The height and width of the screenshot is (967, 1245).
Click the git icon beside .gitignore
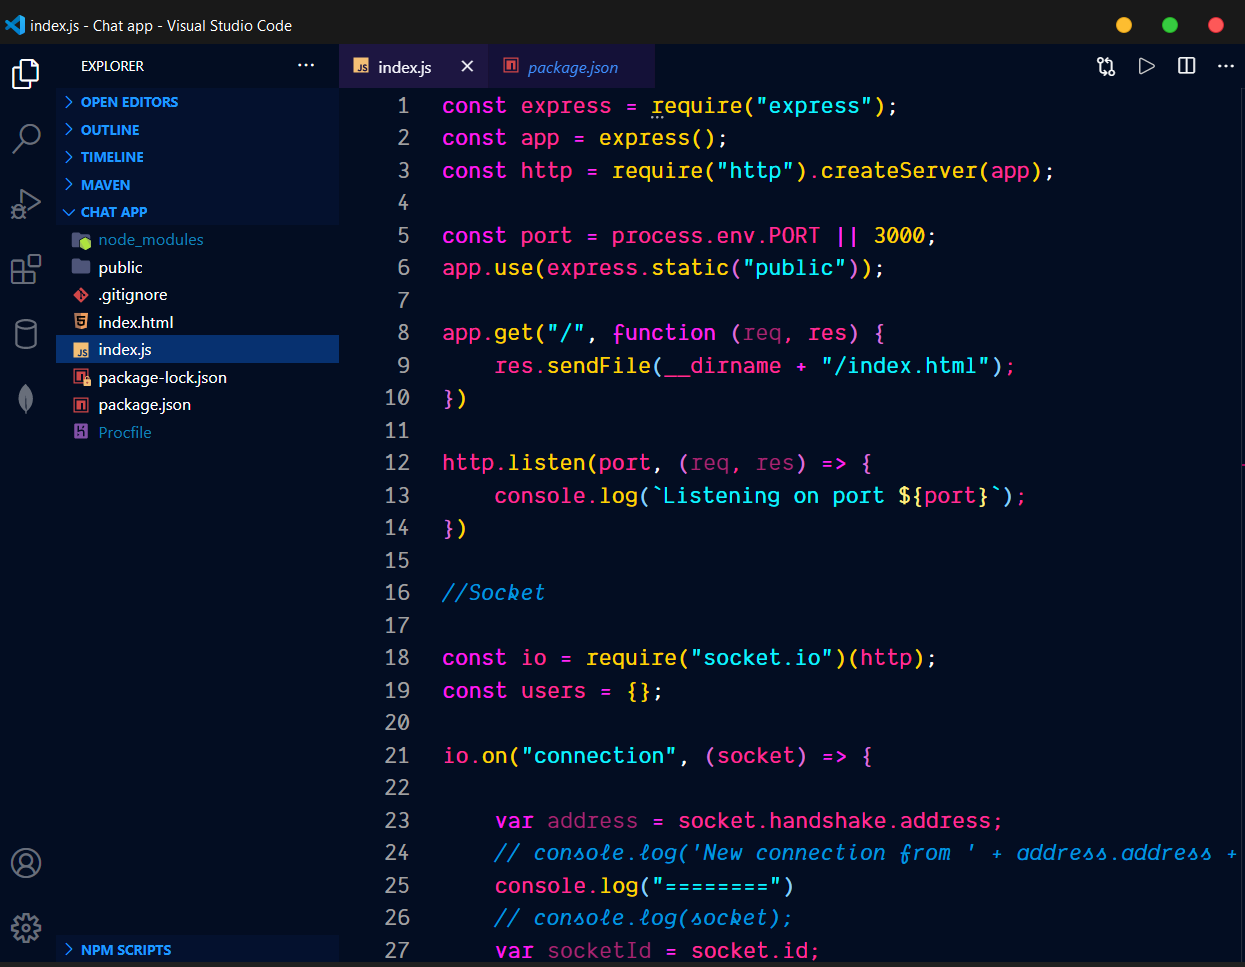(81, 295)
